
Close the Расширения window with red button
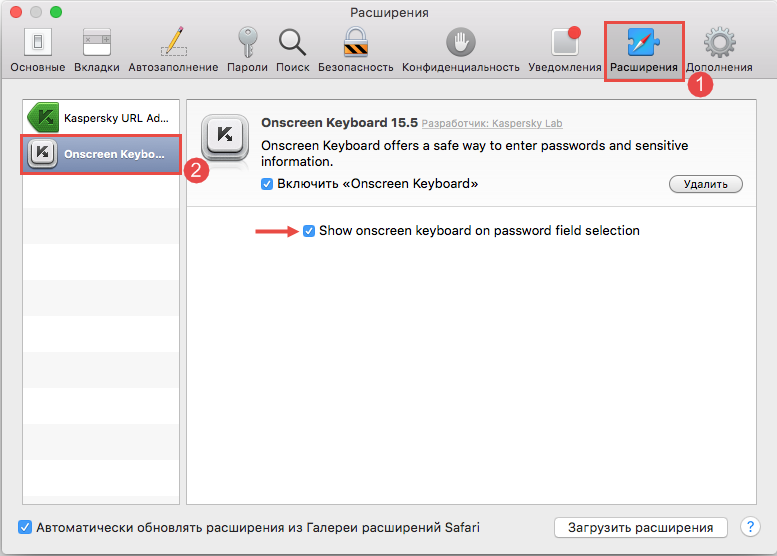point(16,12)
